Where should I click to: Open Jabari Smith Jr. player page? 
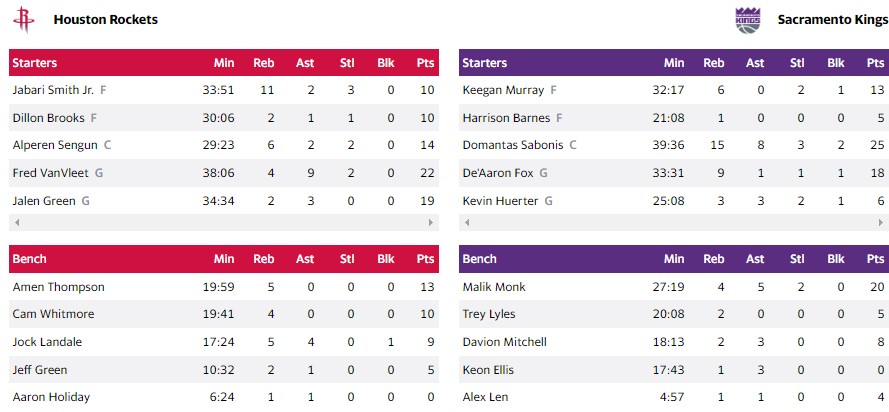tap(53, 90)
